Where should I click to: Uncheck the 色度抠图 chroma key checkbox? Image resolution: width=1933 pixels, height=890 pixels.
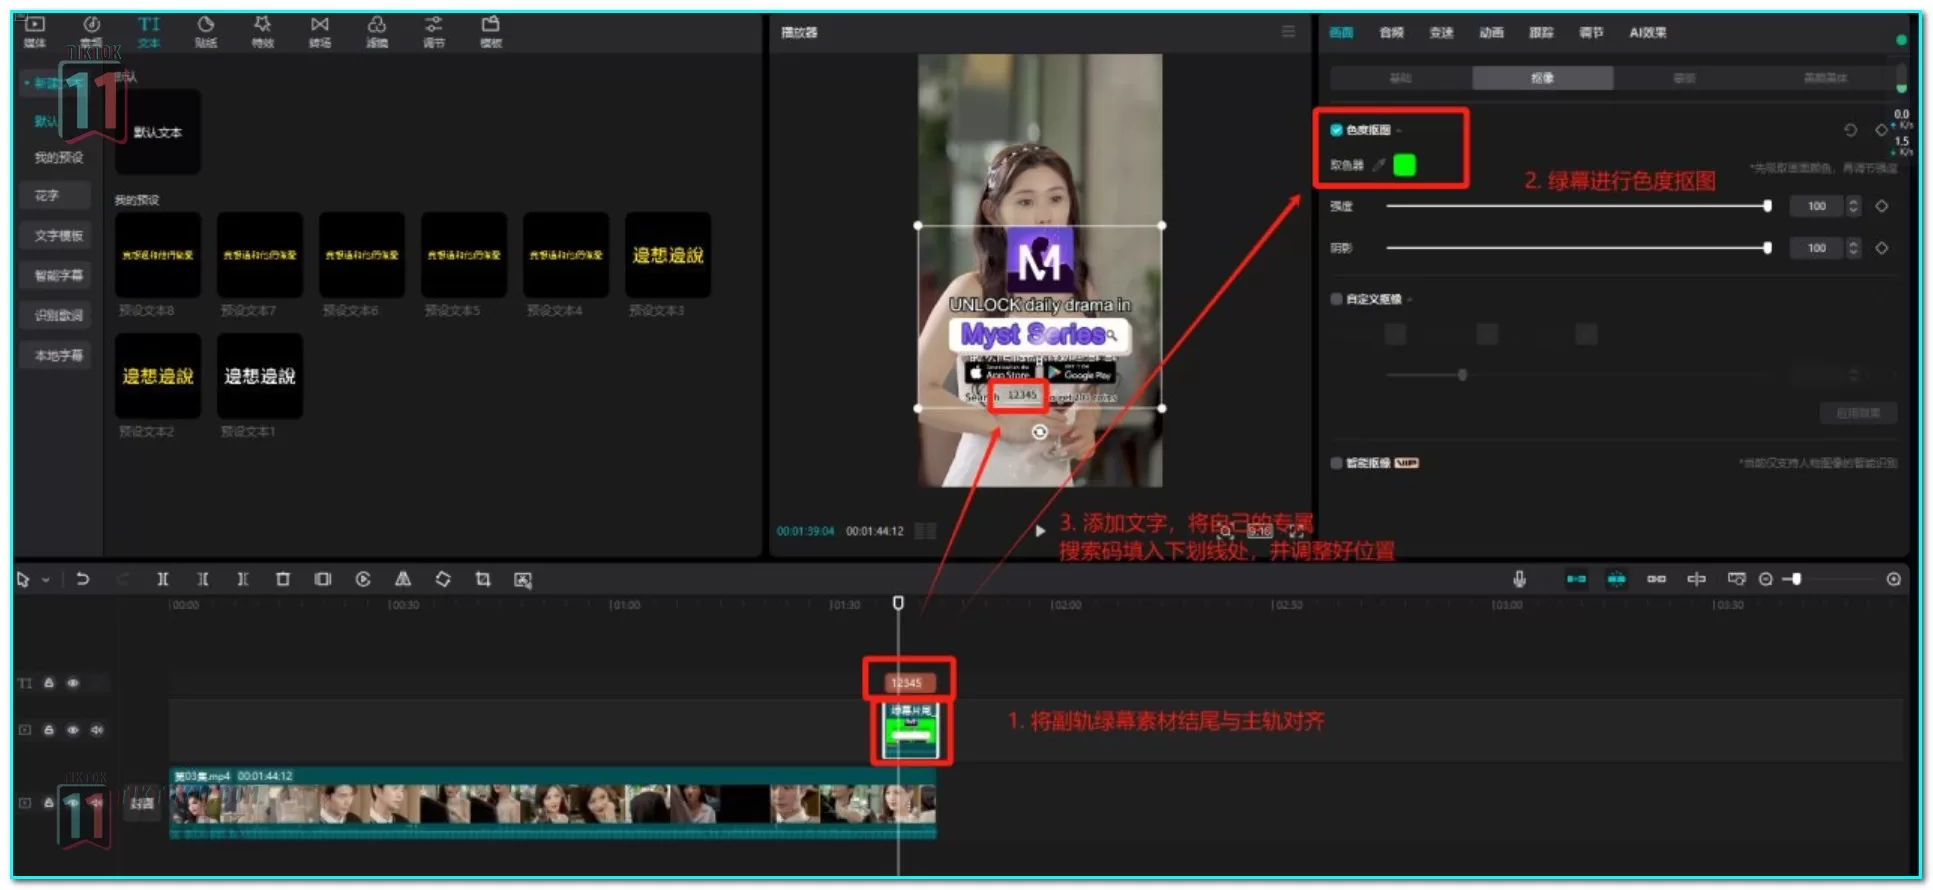[1336, 130]
